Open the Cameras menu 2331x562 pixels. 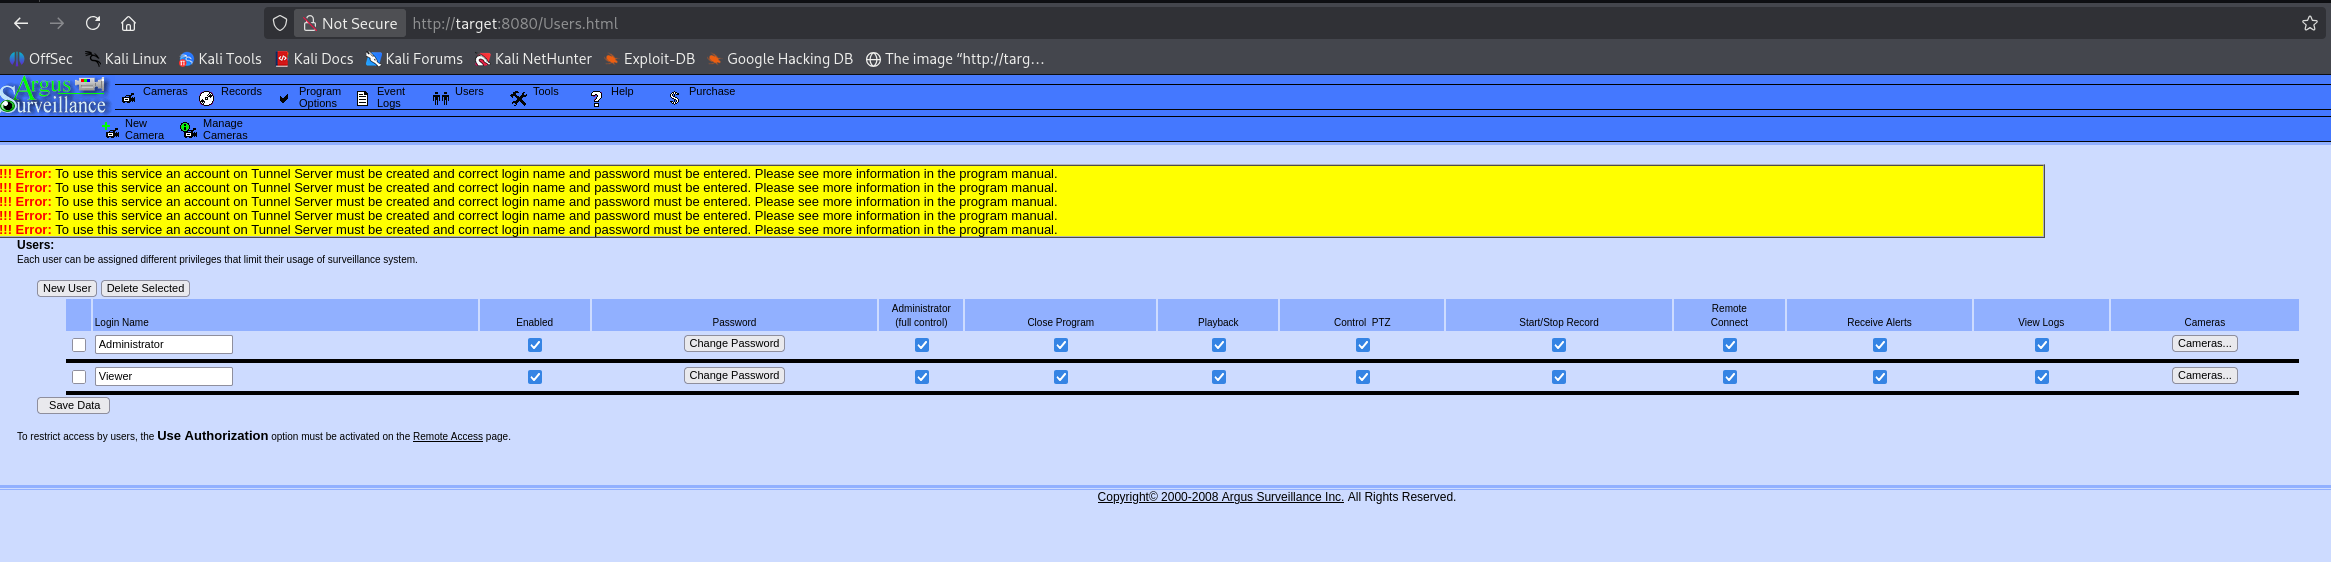165,91
